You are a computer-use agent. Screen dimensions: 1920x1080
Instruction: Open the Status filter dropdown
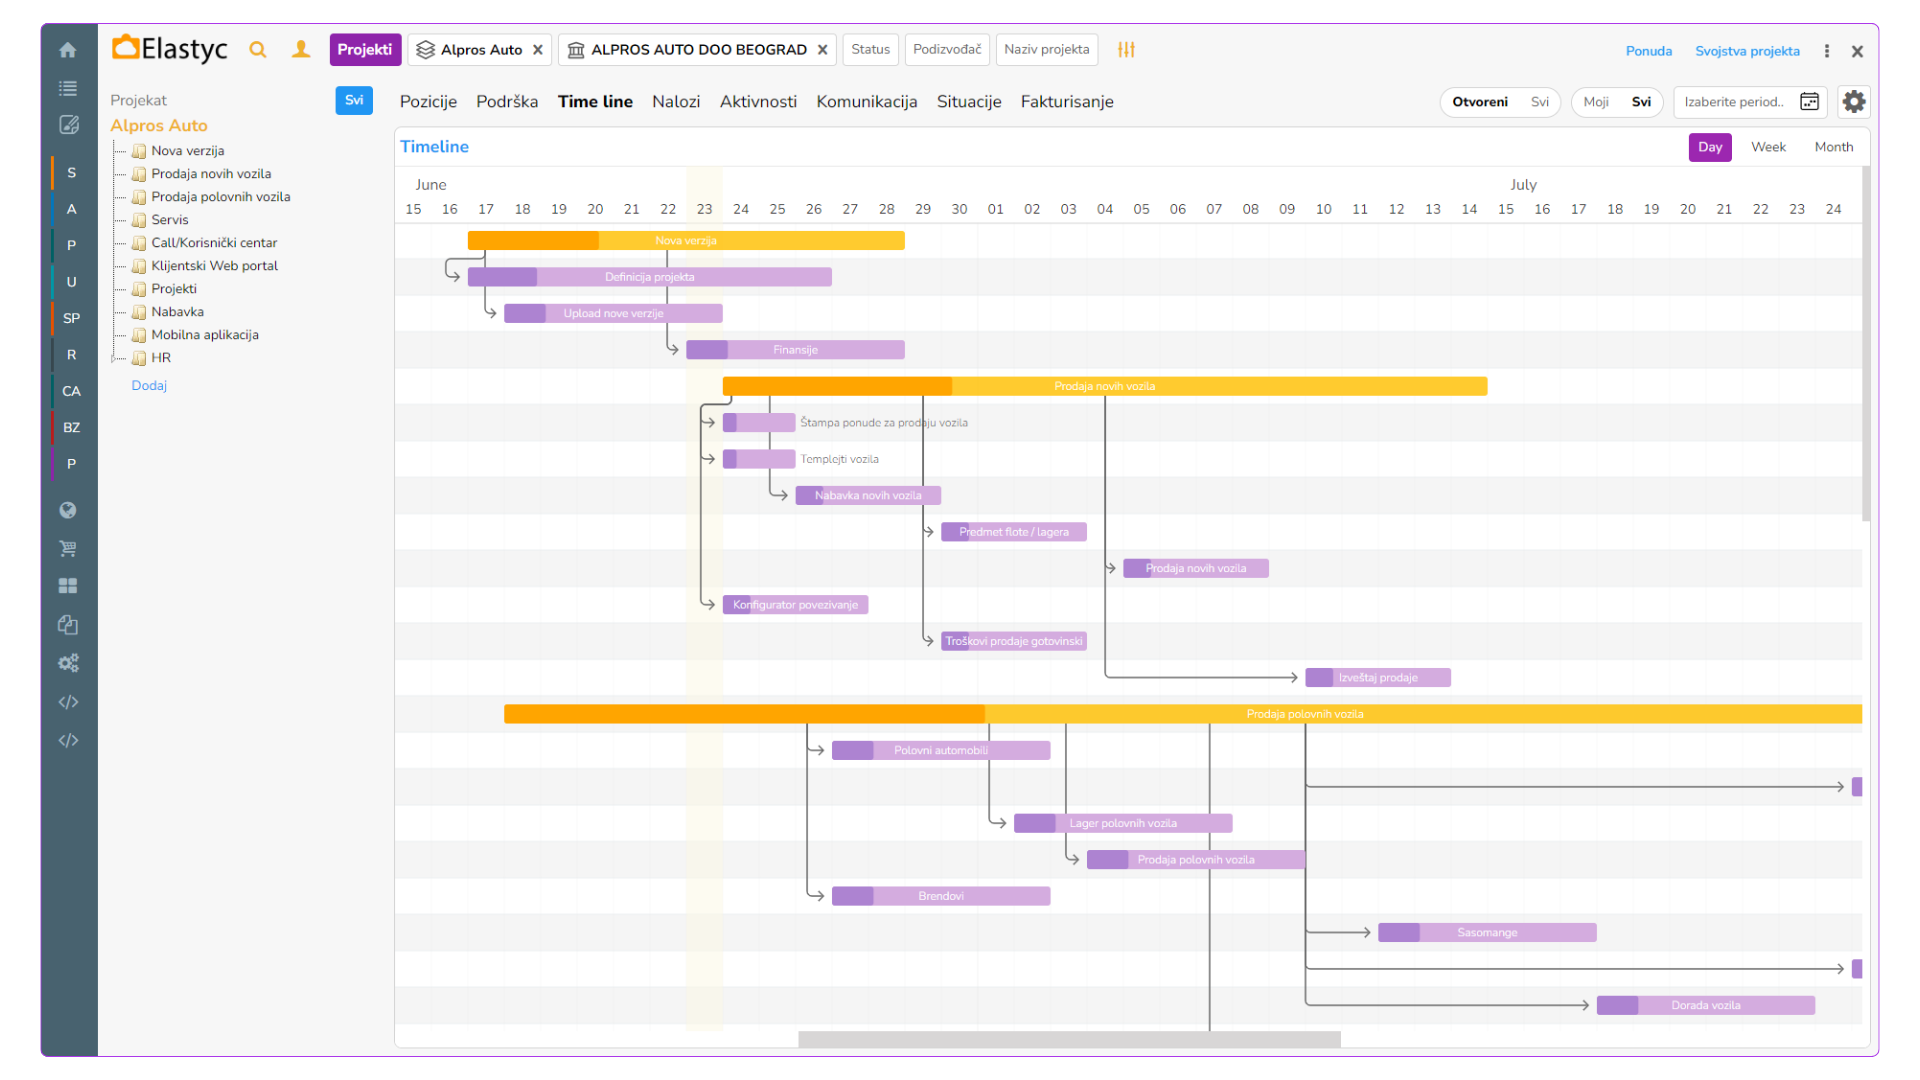point(870,50)
